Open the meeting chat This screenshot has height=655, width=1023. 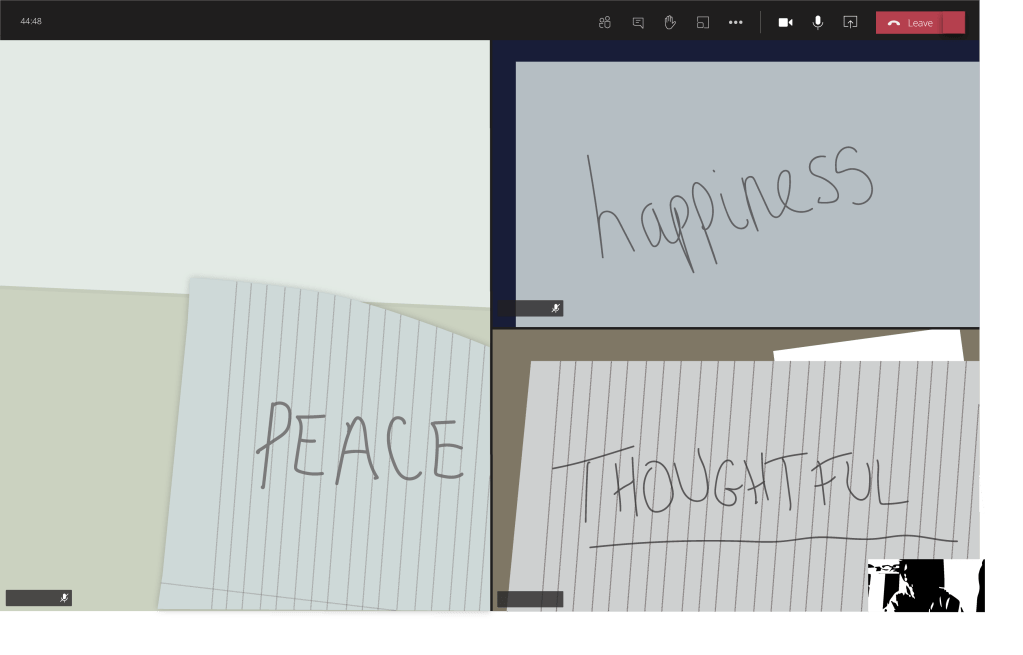pos(638,22)
